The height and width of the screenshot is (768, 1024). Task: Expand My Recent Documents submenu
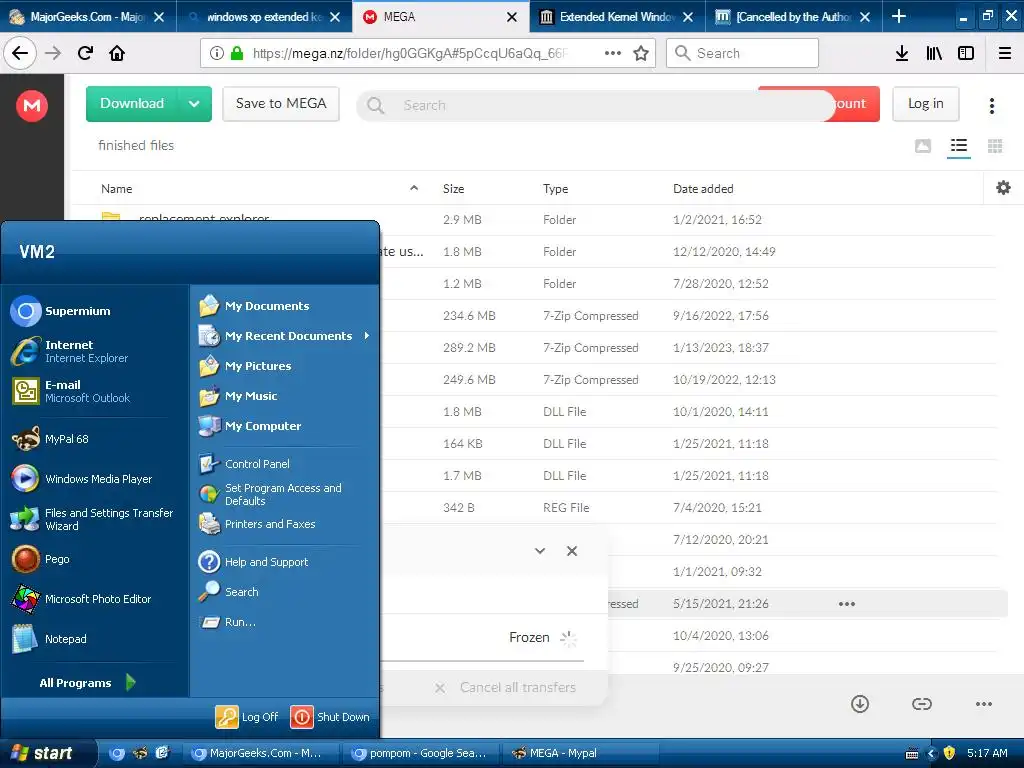click(x=285, y=336)
